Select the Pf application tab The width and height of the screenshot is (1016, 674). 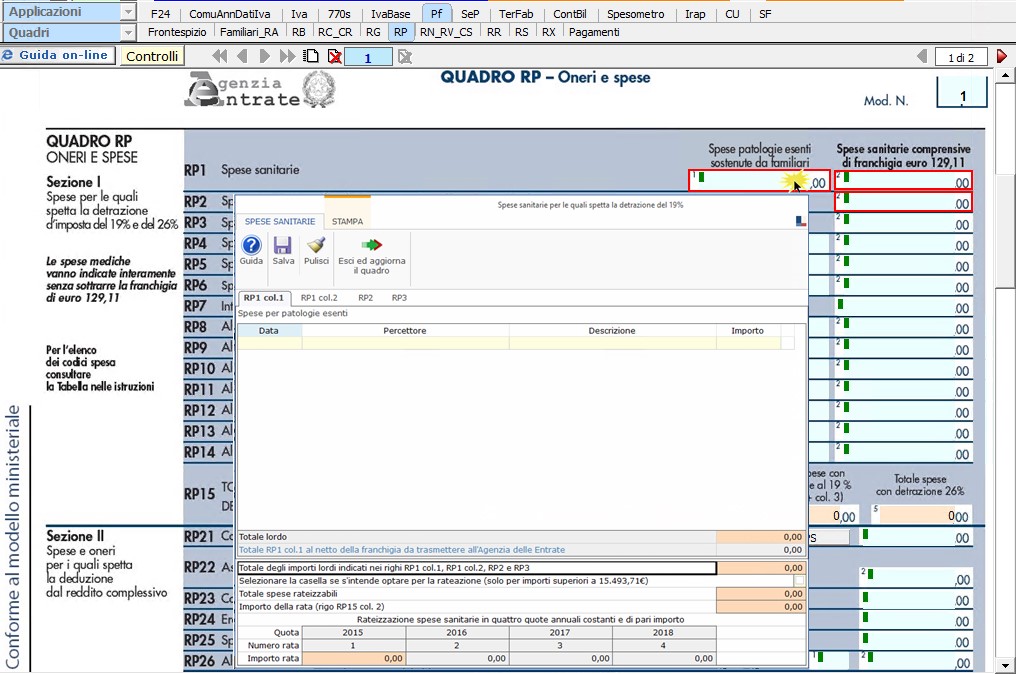coord(437,14)
